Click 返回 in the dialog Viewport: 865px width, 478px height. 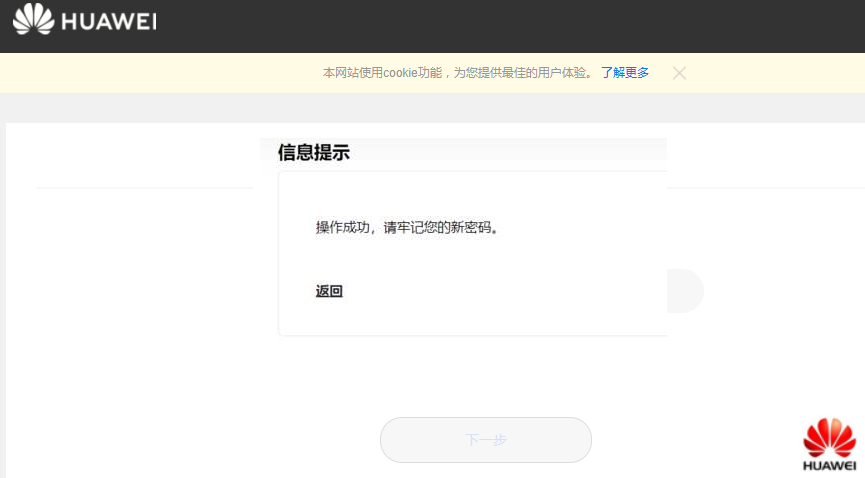coord(329,291)
